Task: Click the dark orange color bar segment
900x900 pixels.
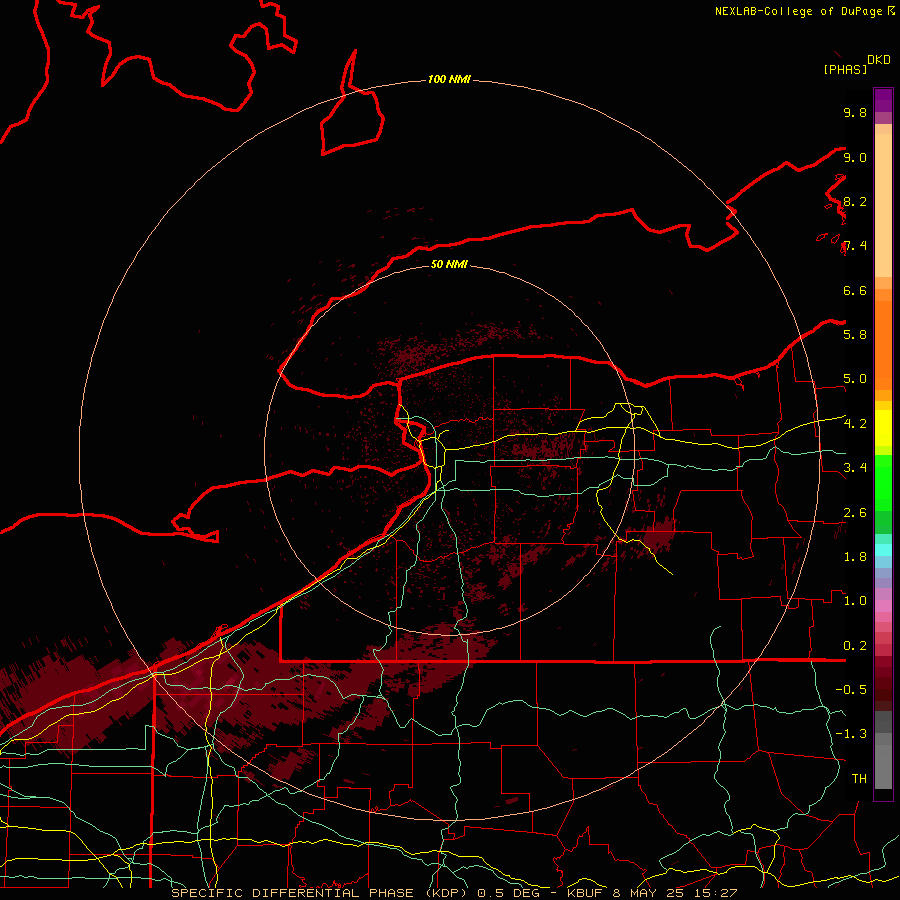Action: click(883, 345)
